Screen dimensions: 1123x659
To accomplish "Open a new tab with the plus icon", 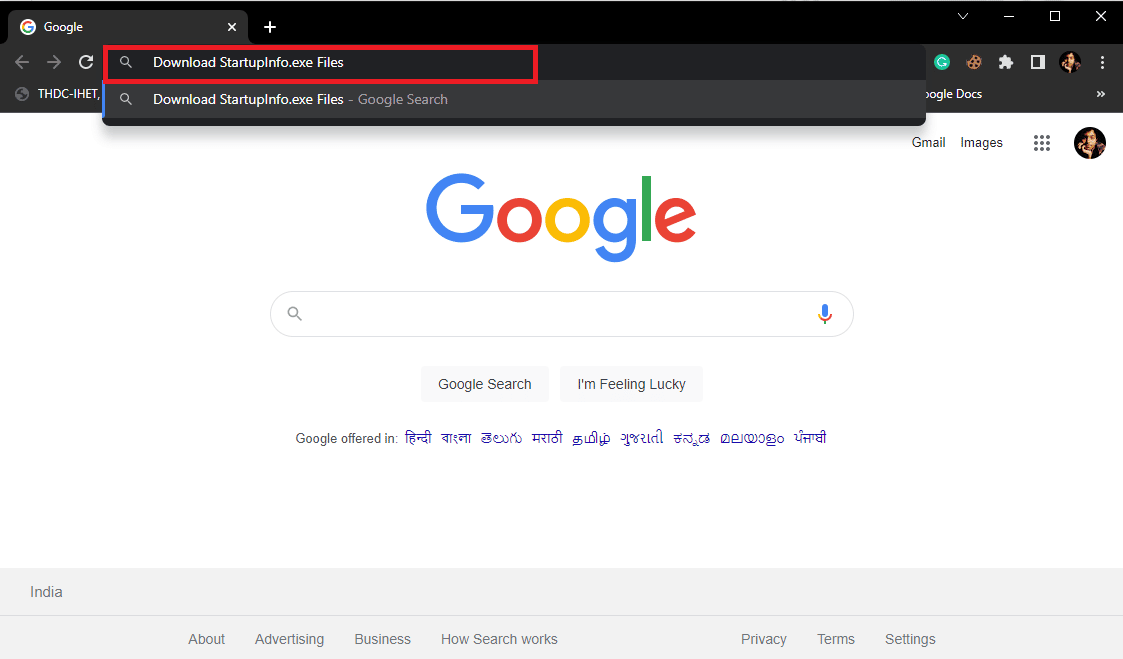I will [x=269, y=26].
